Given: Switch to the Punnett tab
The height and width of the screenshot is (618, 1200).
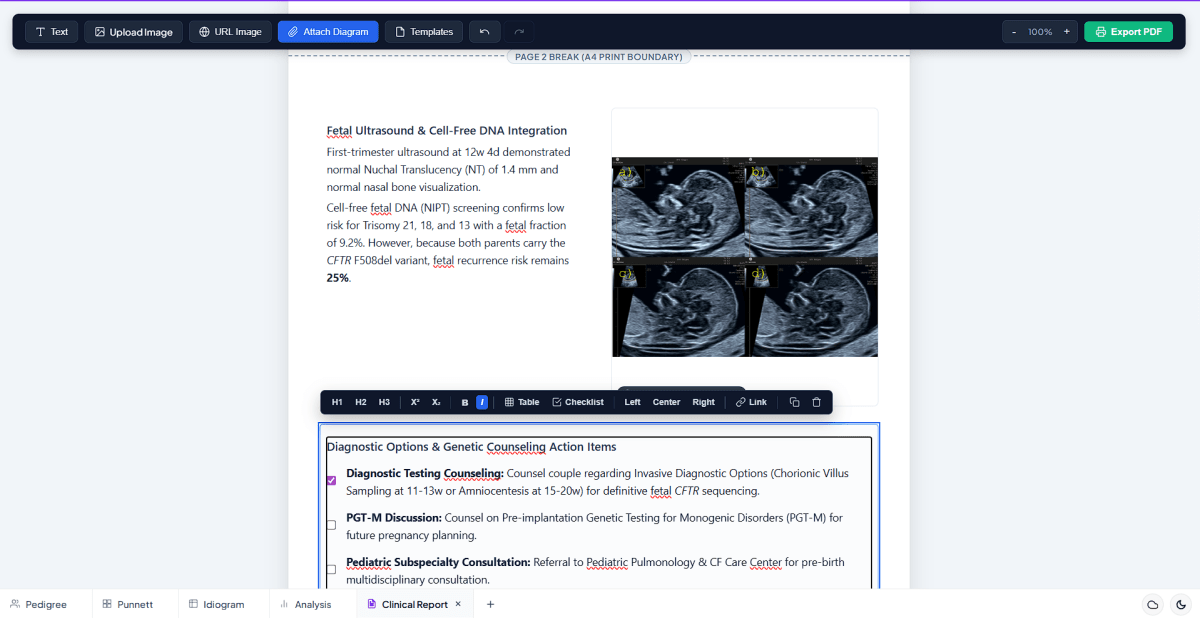Looking at the screenshot, I should 128,604.
